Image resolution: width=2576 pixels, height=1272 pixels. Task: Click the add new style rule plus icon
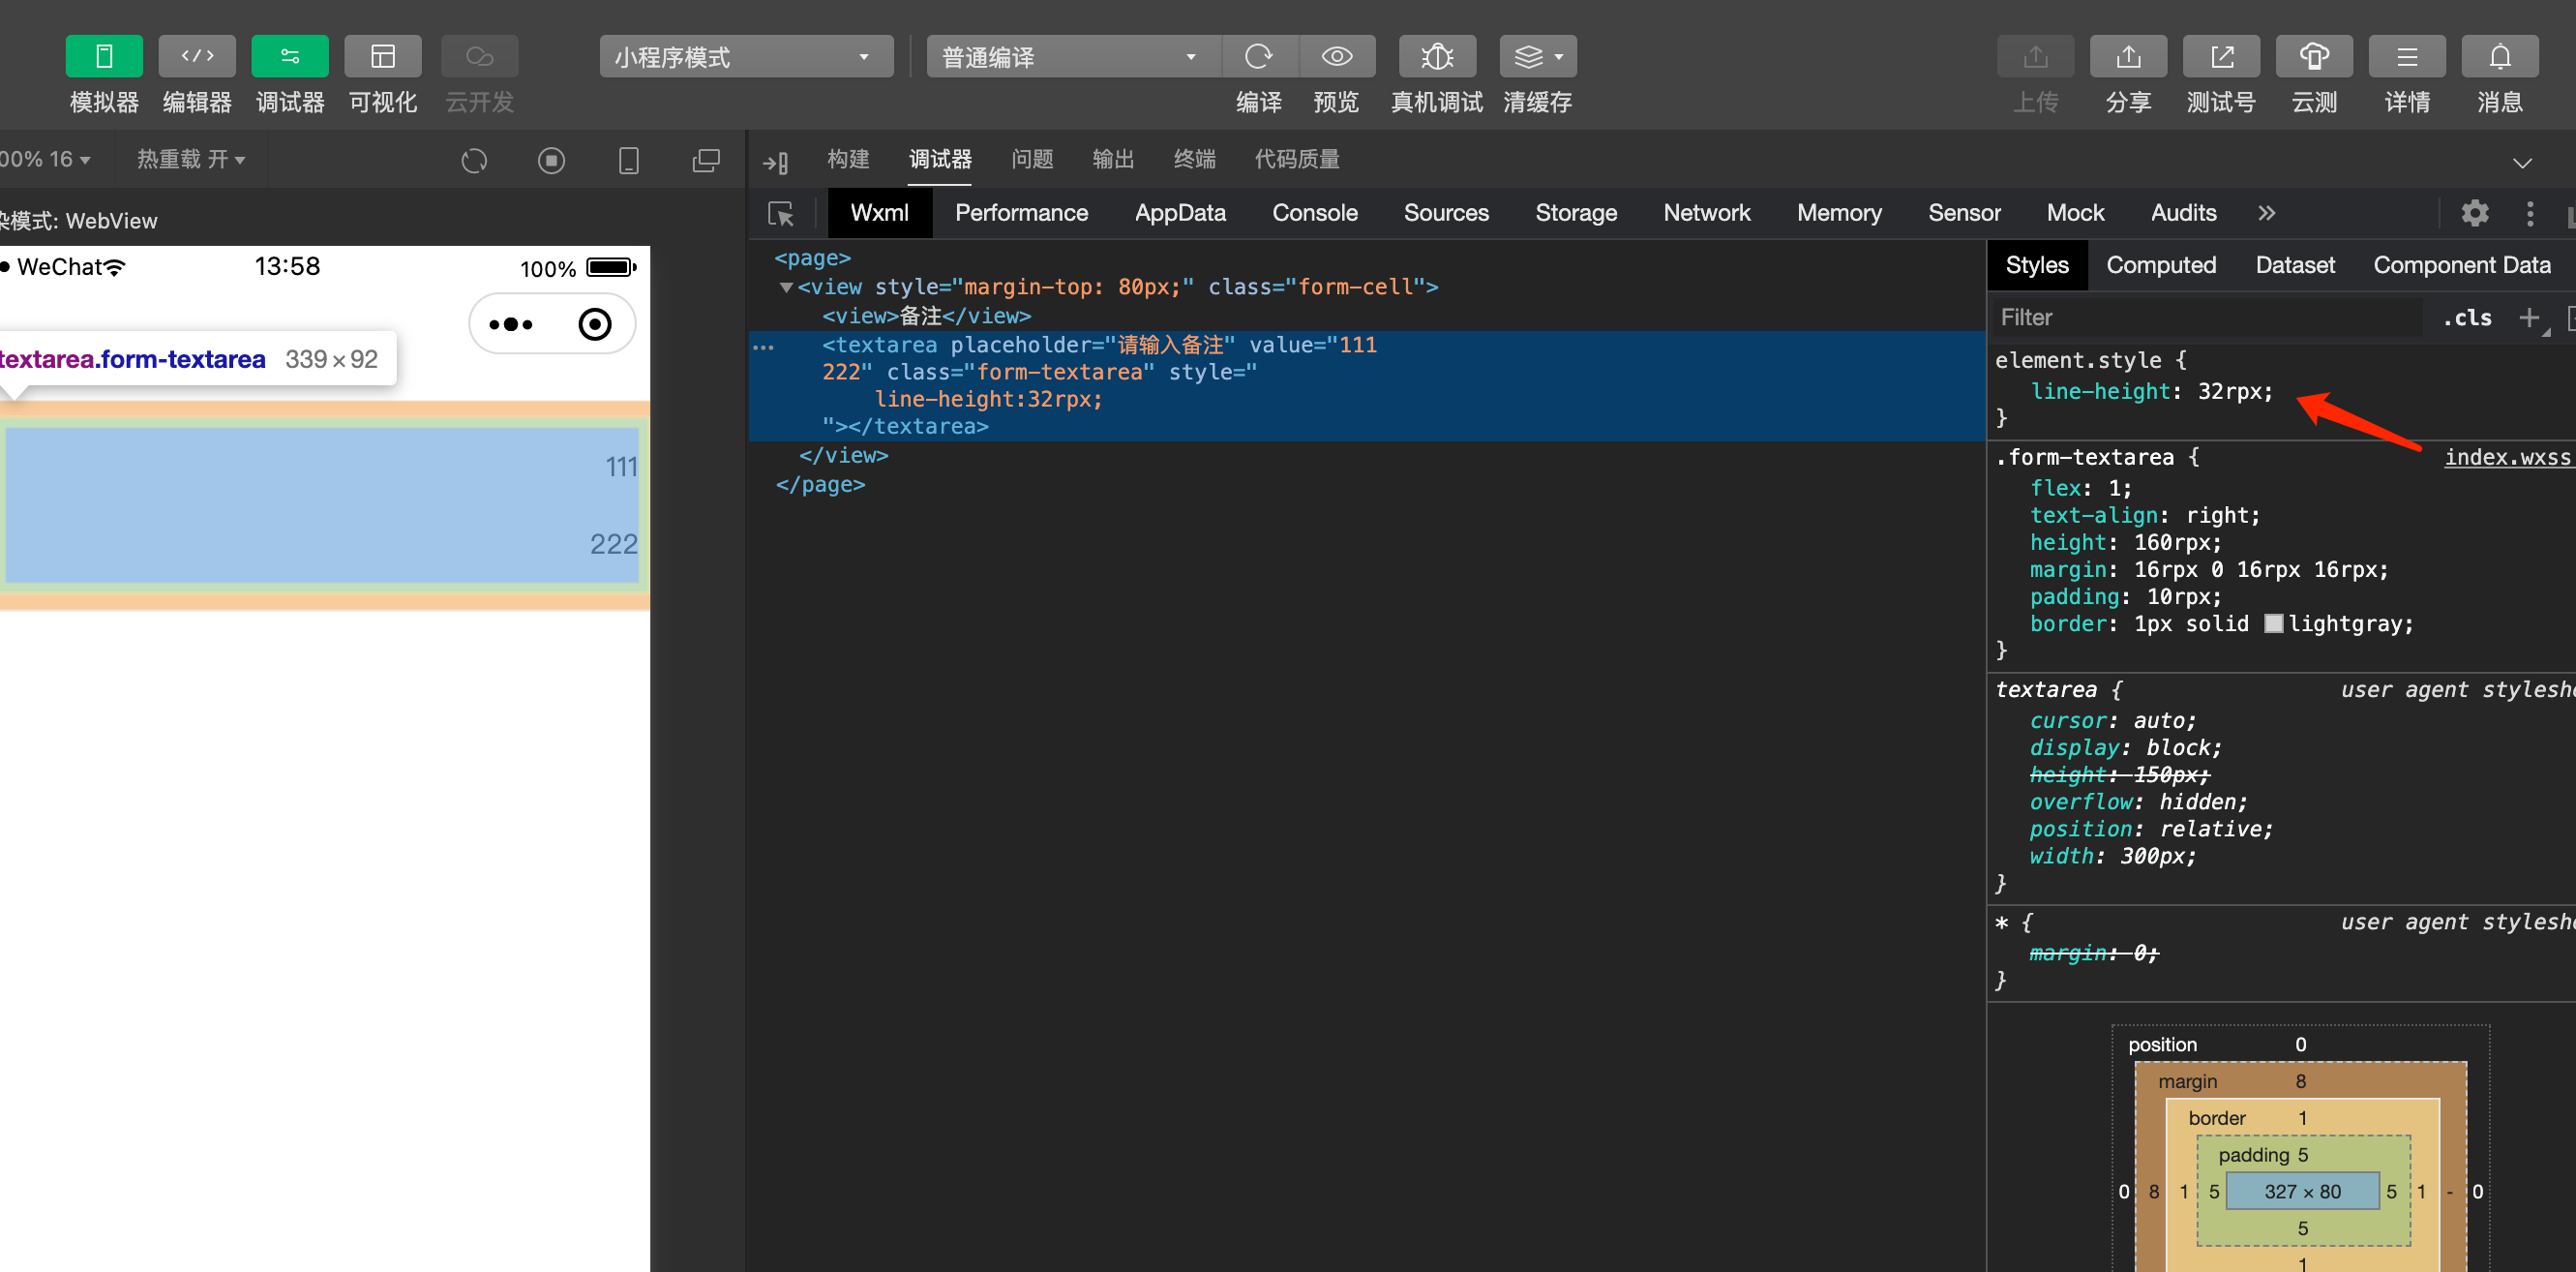[2529, 318]
